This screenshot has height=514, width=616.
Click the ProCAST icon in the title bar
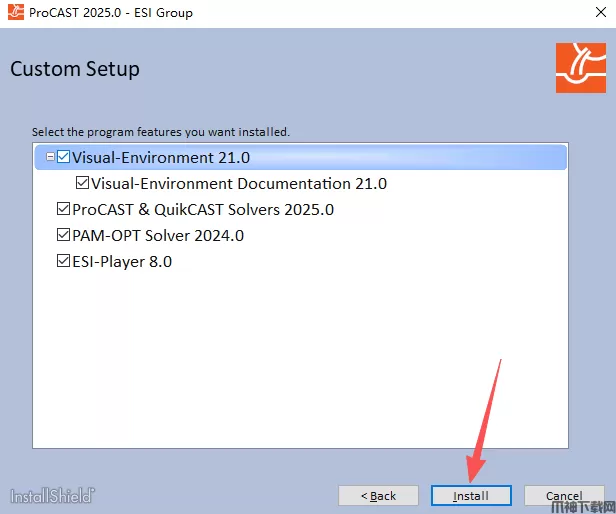pos(16,12)
